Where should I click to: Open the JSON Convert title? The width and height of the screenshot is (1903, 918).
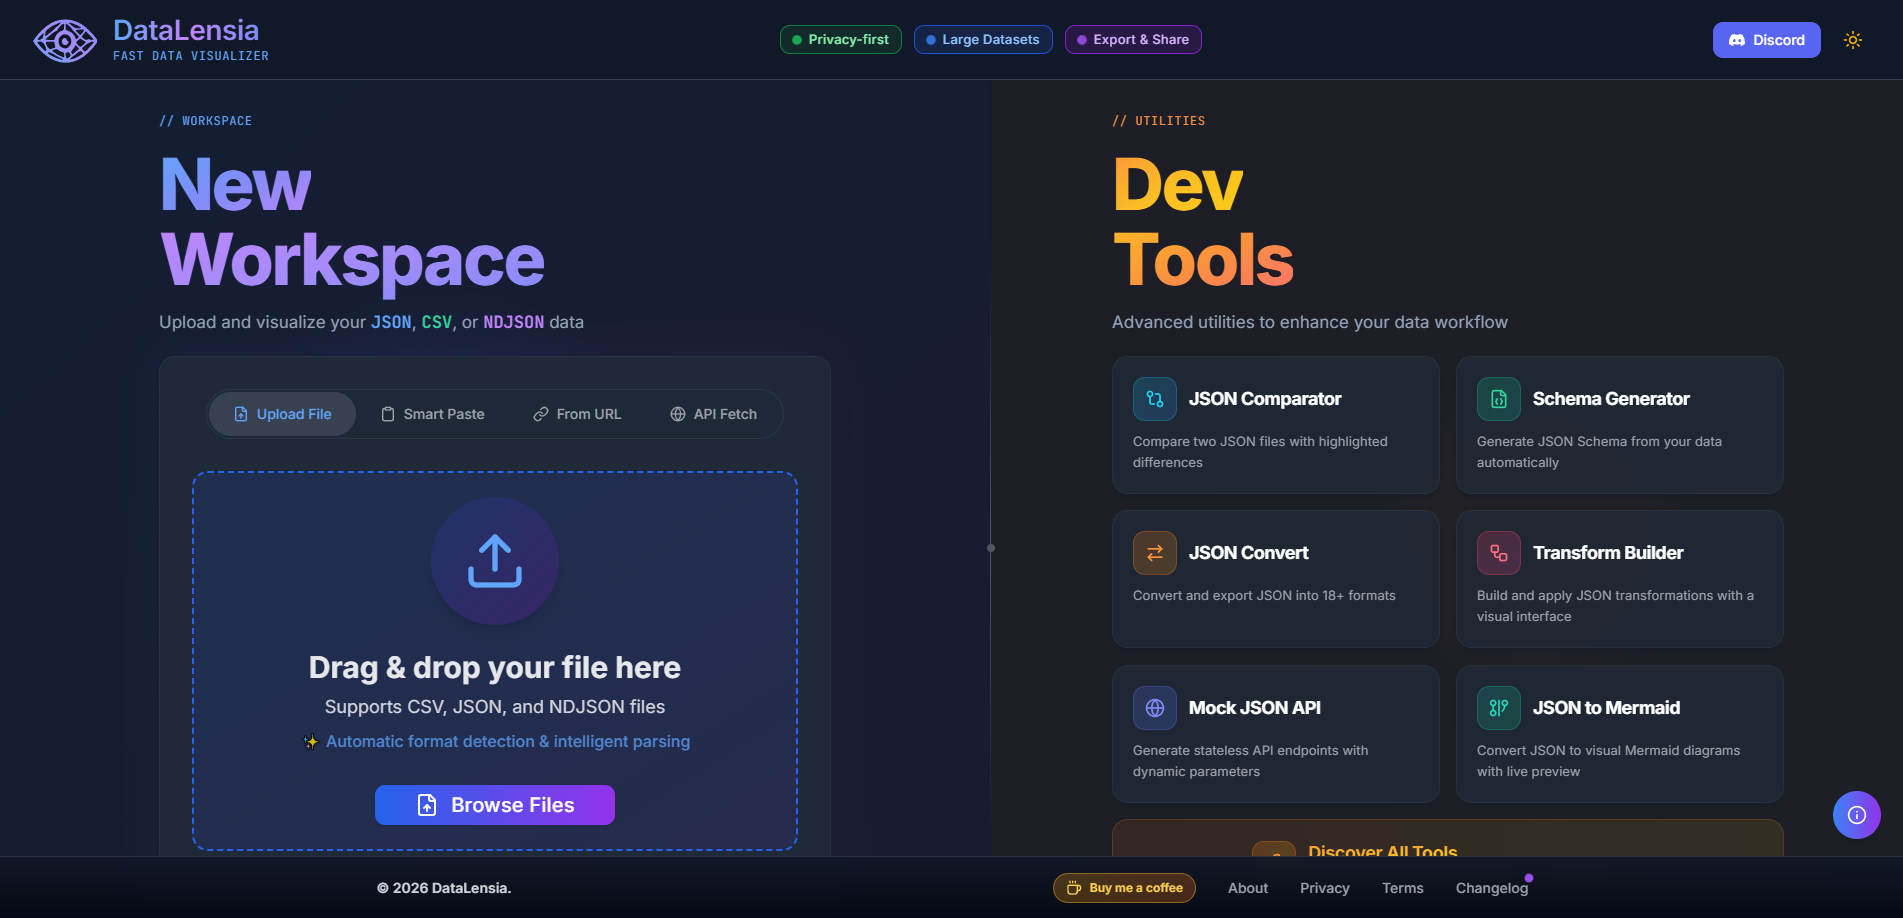(1248, 553)
